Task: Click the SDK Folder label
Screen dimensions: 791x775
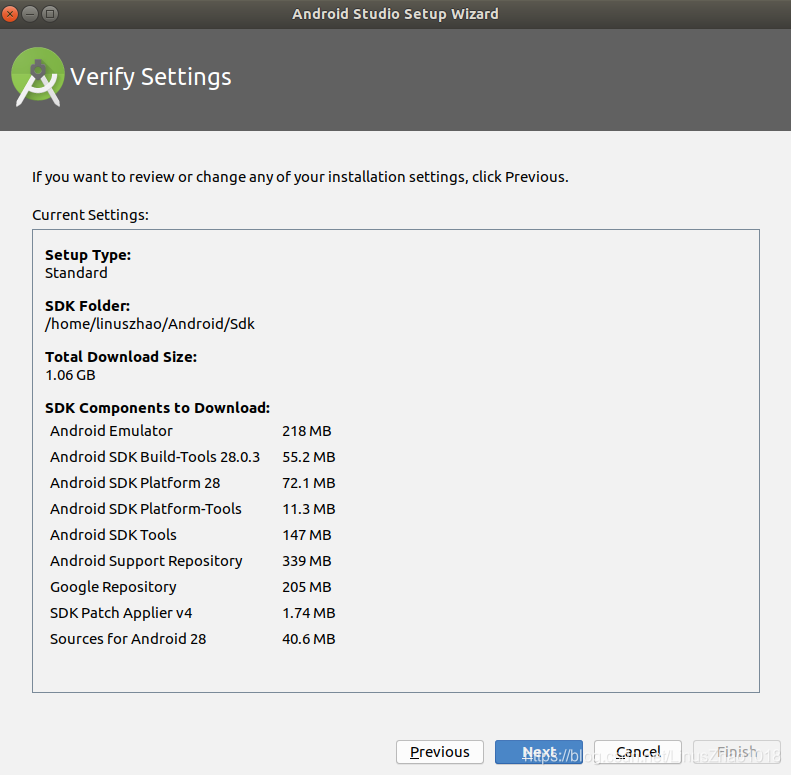Action: [87, 306]
